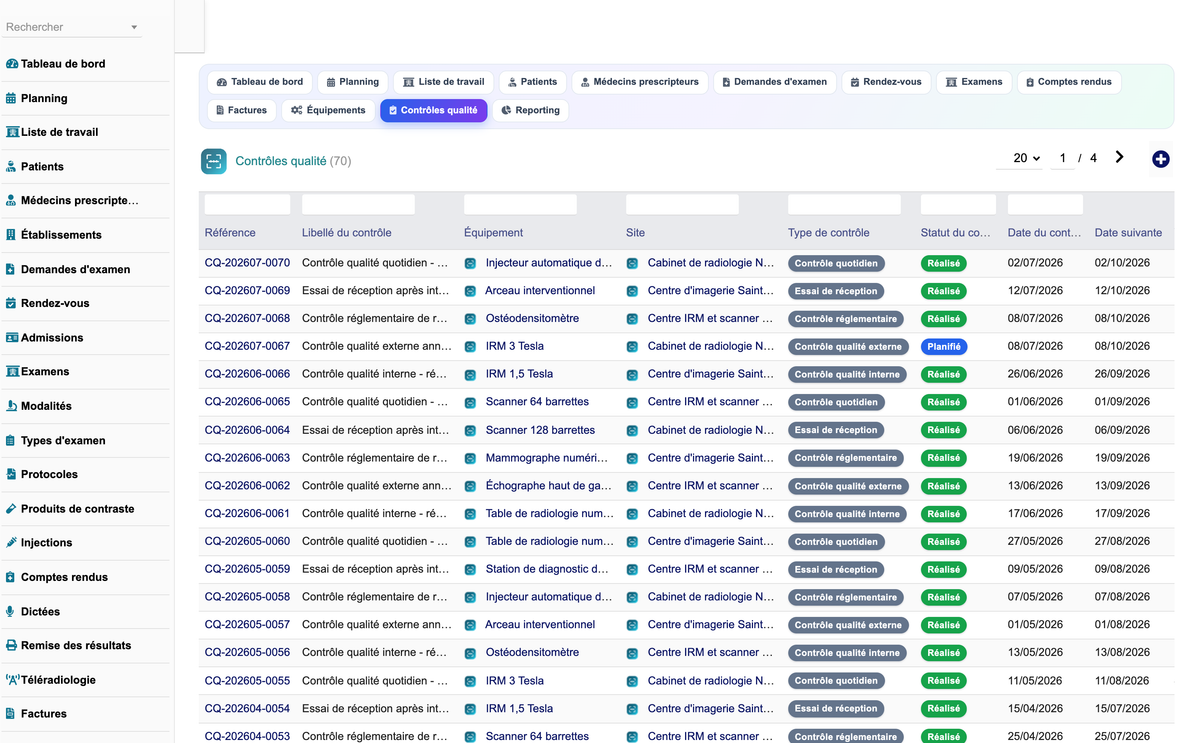The width and height of the screenshot is (1200, 743).
Task: Open the Arceau interventionnel link in CQ-202607-0069
Action: [x=540, y=291]
